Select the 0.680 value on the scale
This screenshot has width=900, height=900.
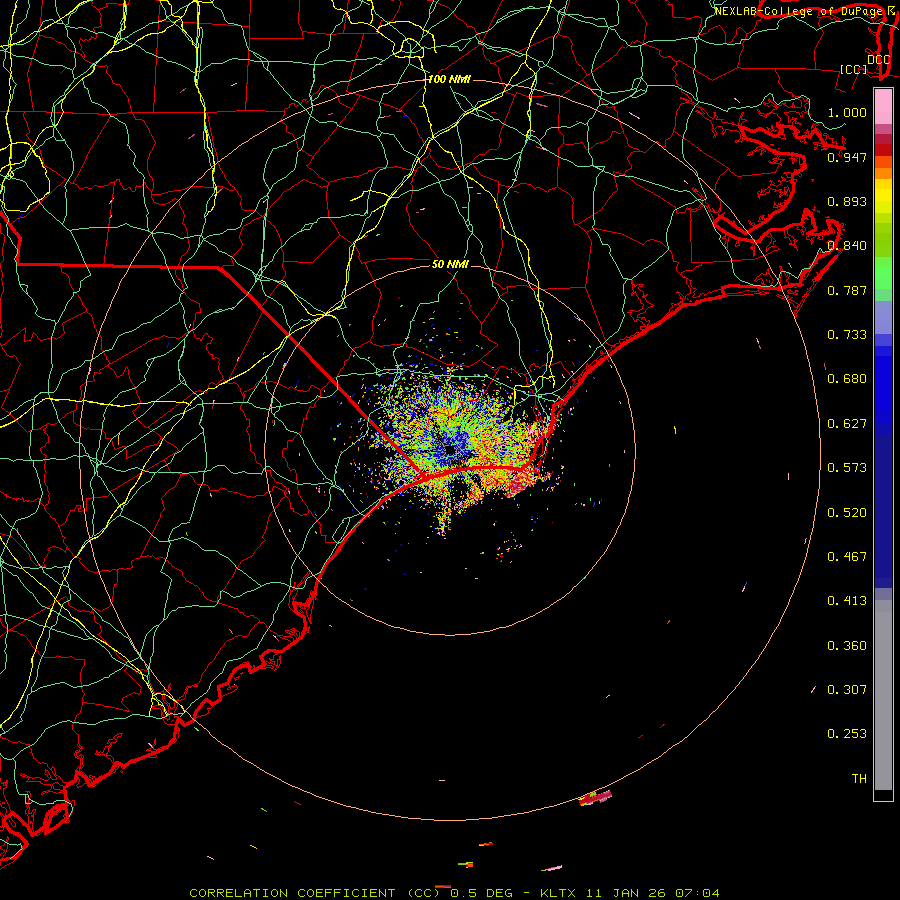click(x=847, y=379)
